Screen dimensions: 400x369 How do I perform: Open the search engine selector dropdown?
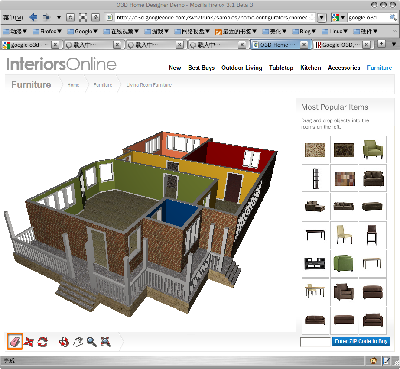(x=339, y=17)
